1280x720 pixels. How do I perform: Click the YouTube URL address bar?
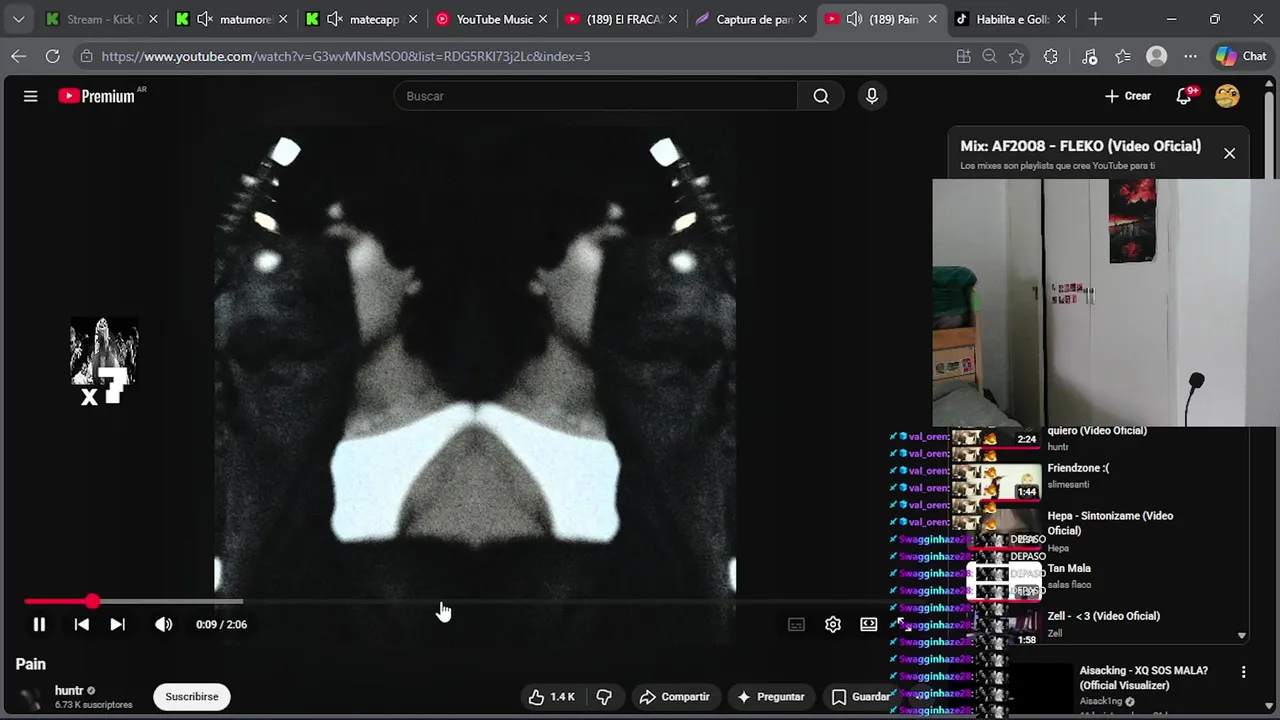[x=346, y=56]
